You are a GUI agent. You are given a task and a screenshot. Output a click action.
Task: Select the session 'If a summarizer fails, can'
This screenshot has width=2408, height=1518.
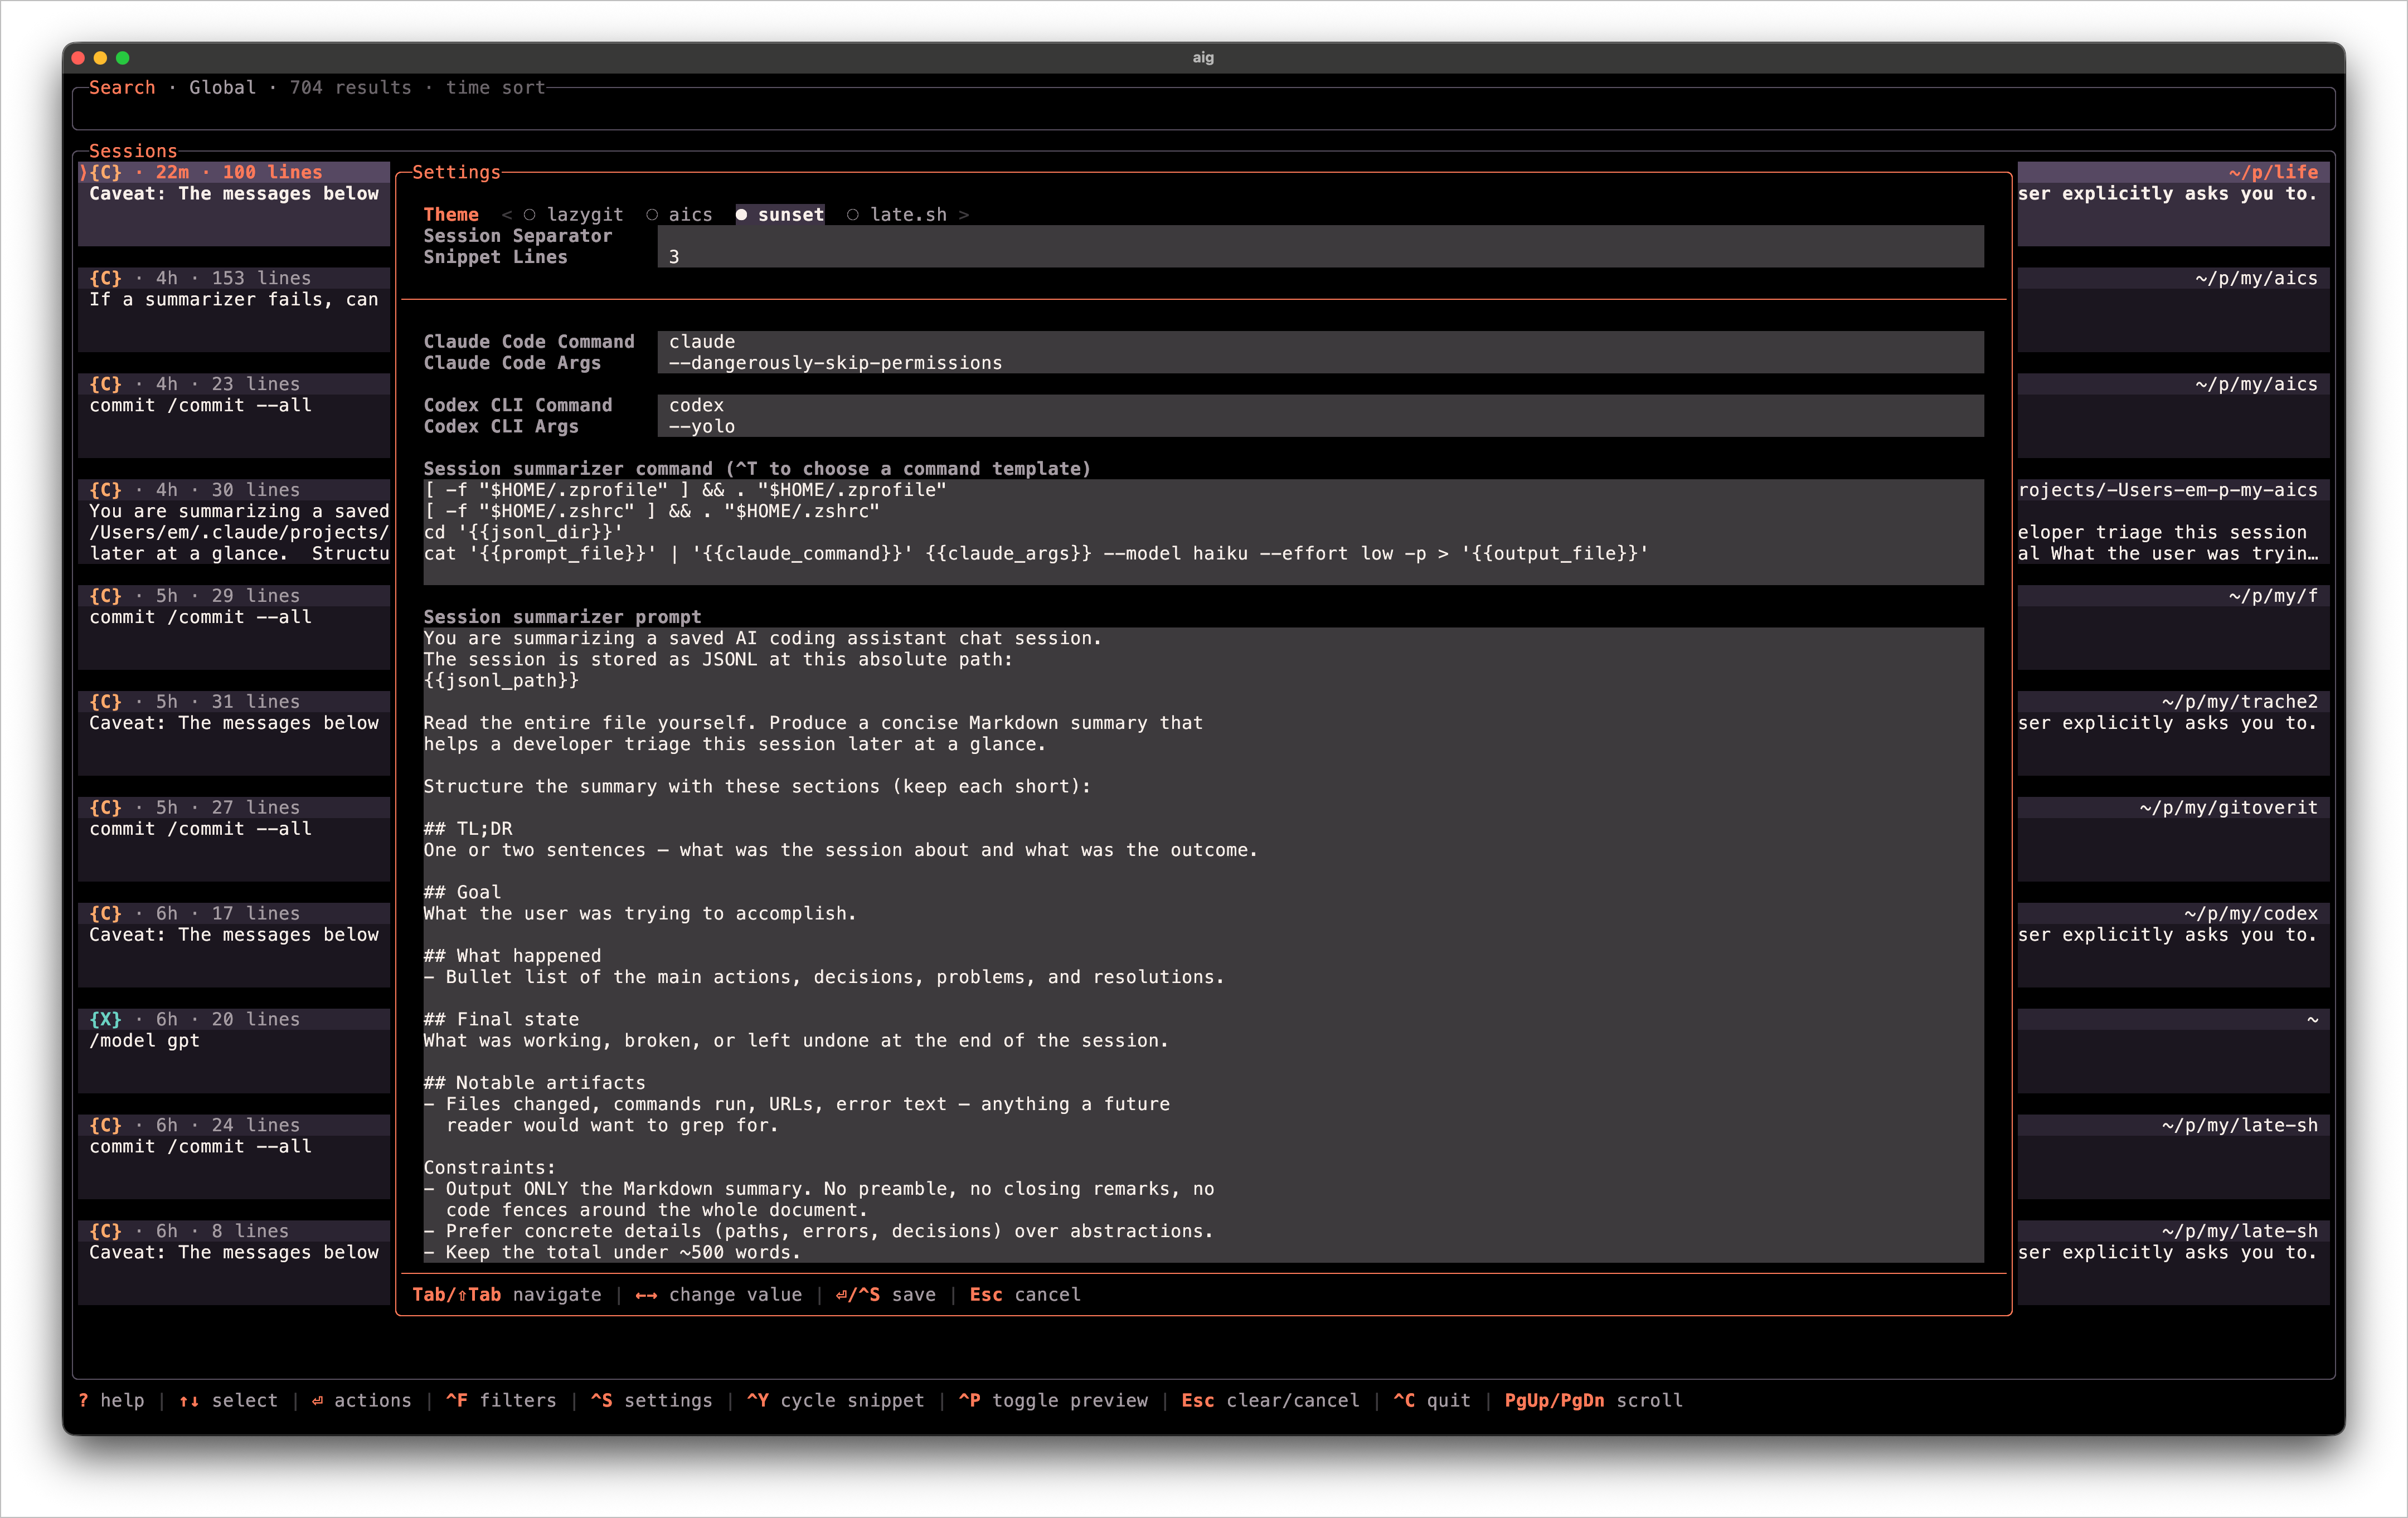coord(234,310)
